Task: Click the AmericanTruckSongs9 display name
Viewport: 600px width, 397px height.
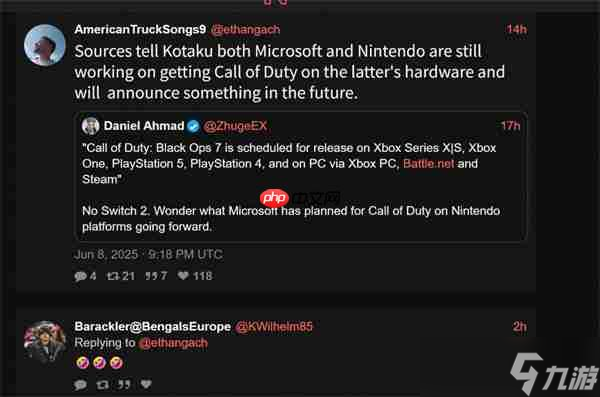Action: tap(140, 29)
